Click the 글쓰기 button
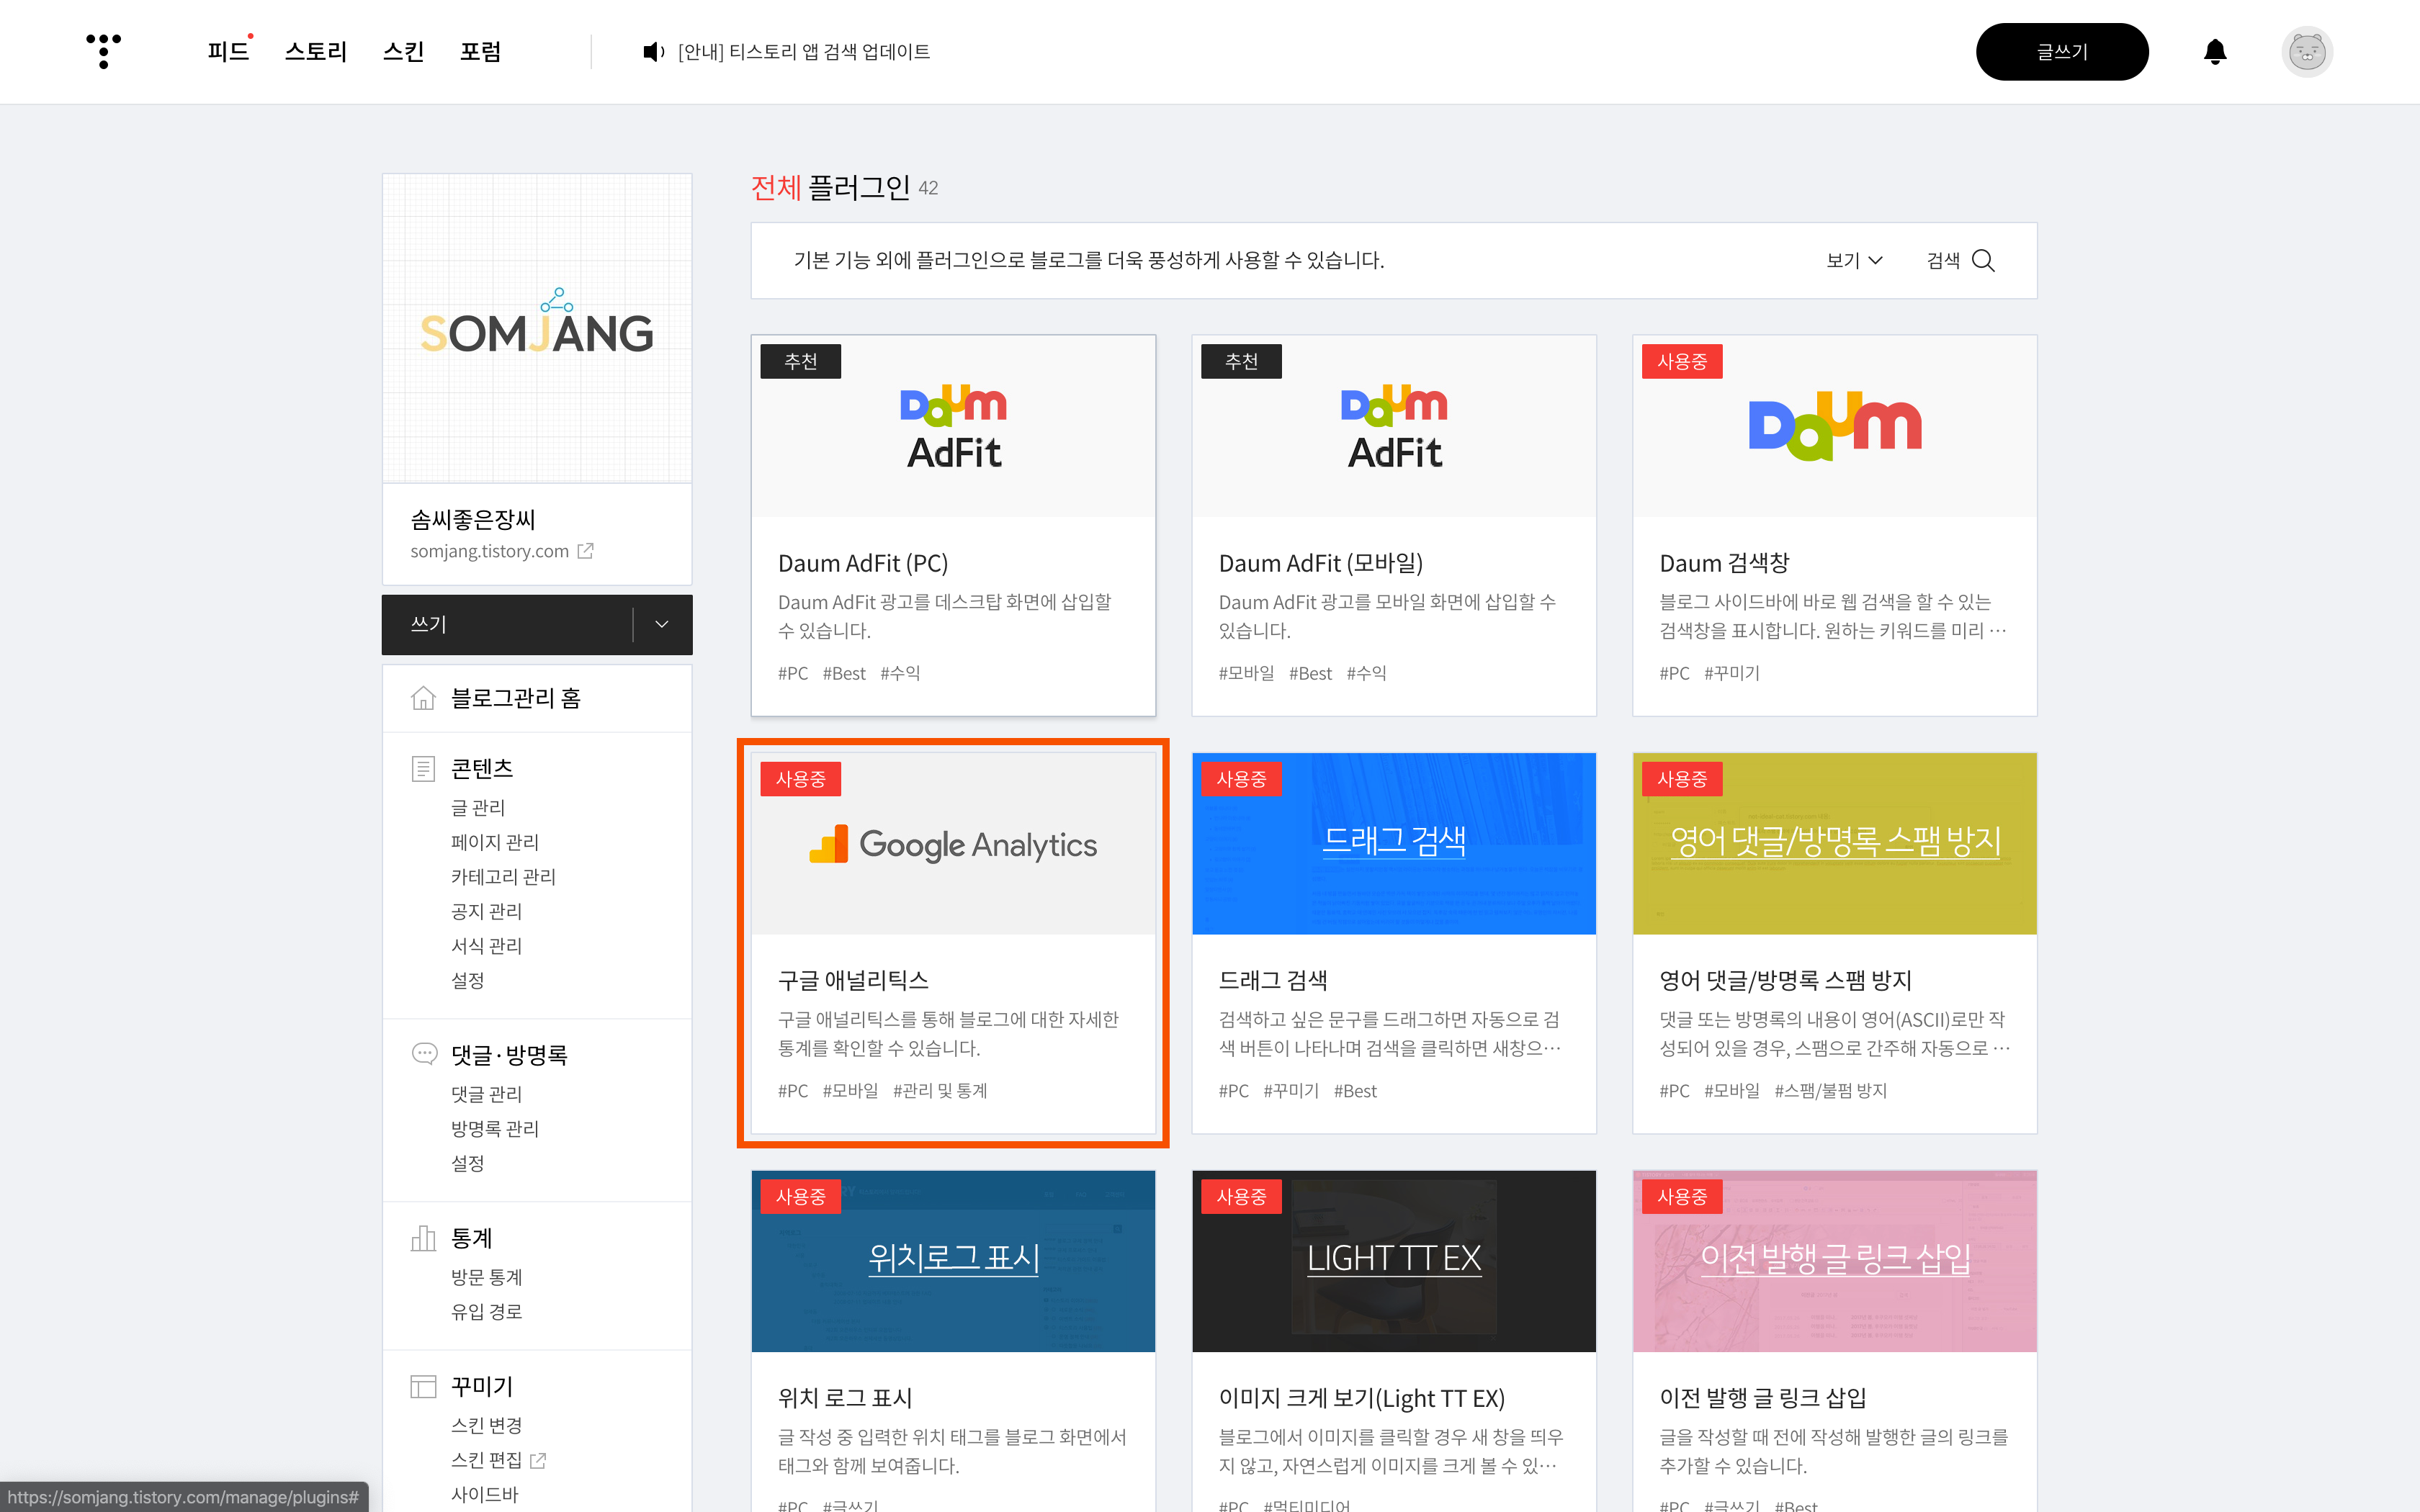 point(2062,51)
